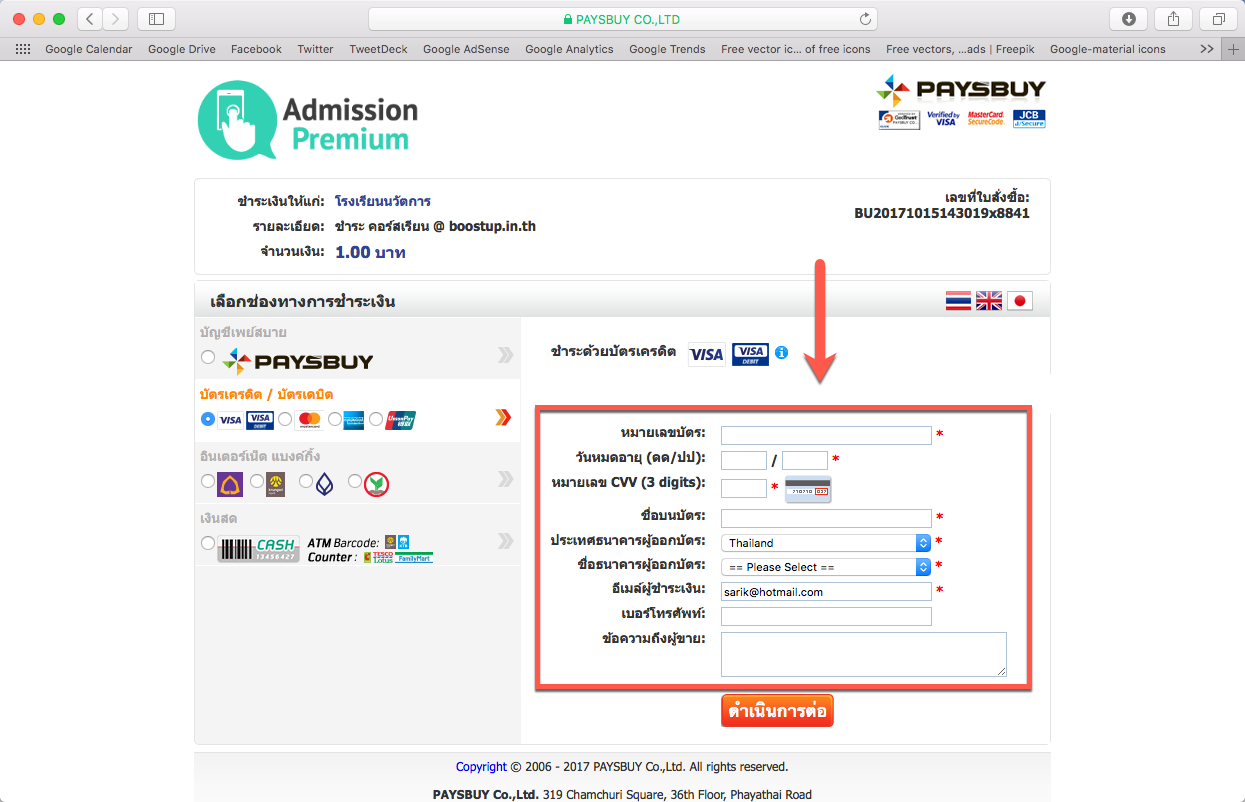
Task: Open the Google Trends bookmark
Action: click(x=667, y=49)
